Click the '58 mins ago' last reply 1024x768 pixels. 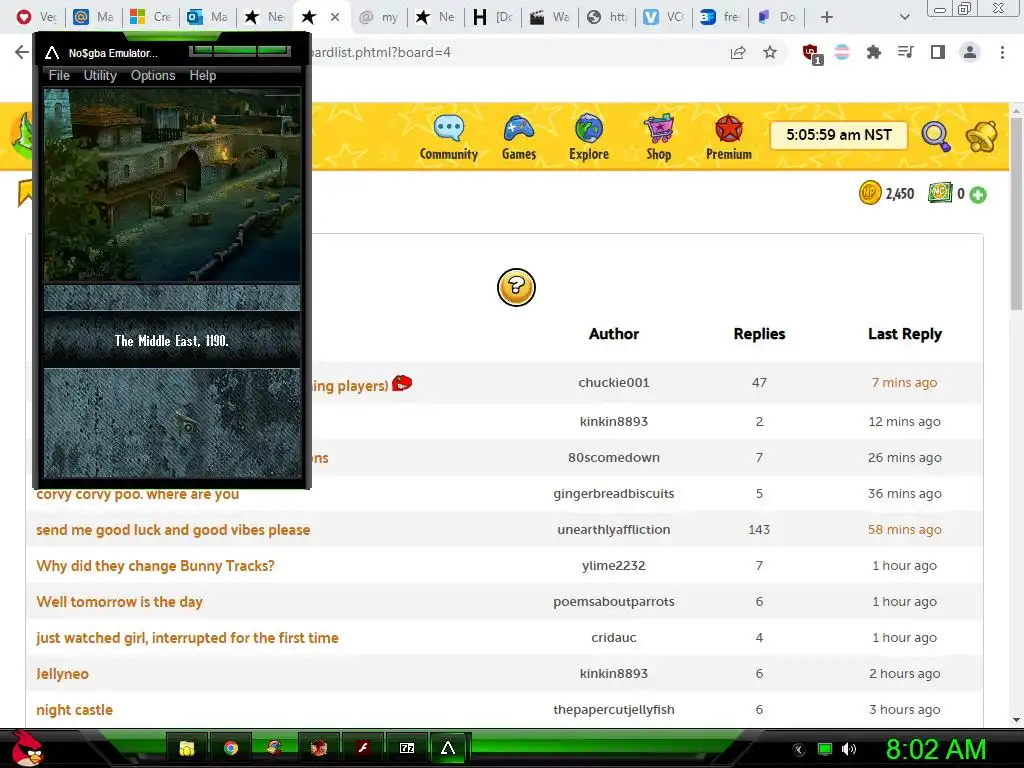pyautogui.click(x=904, y=530)
